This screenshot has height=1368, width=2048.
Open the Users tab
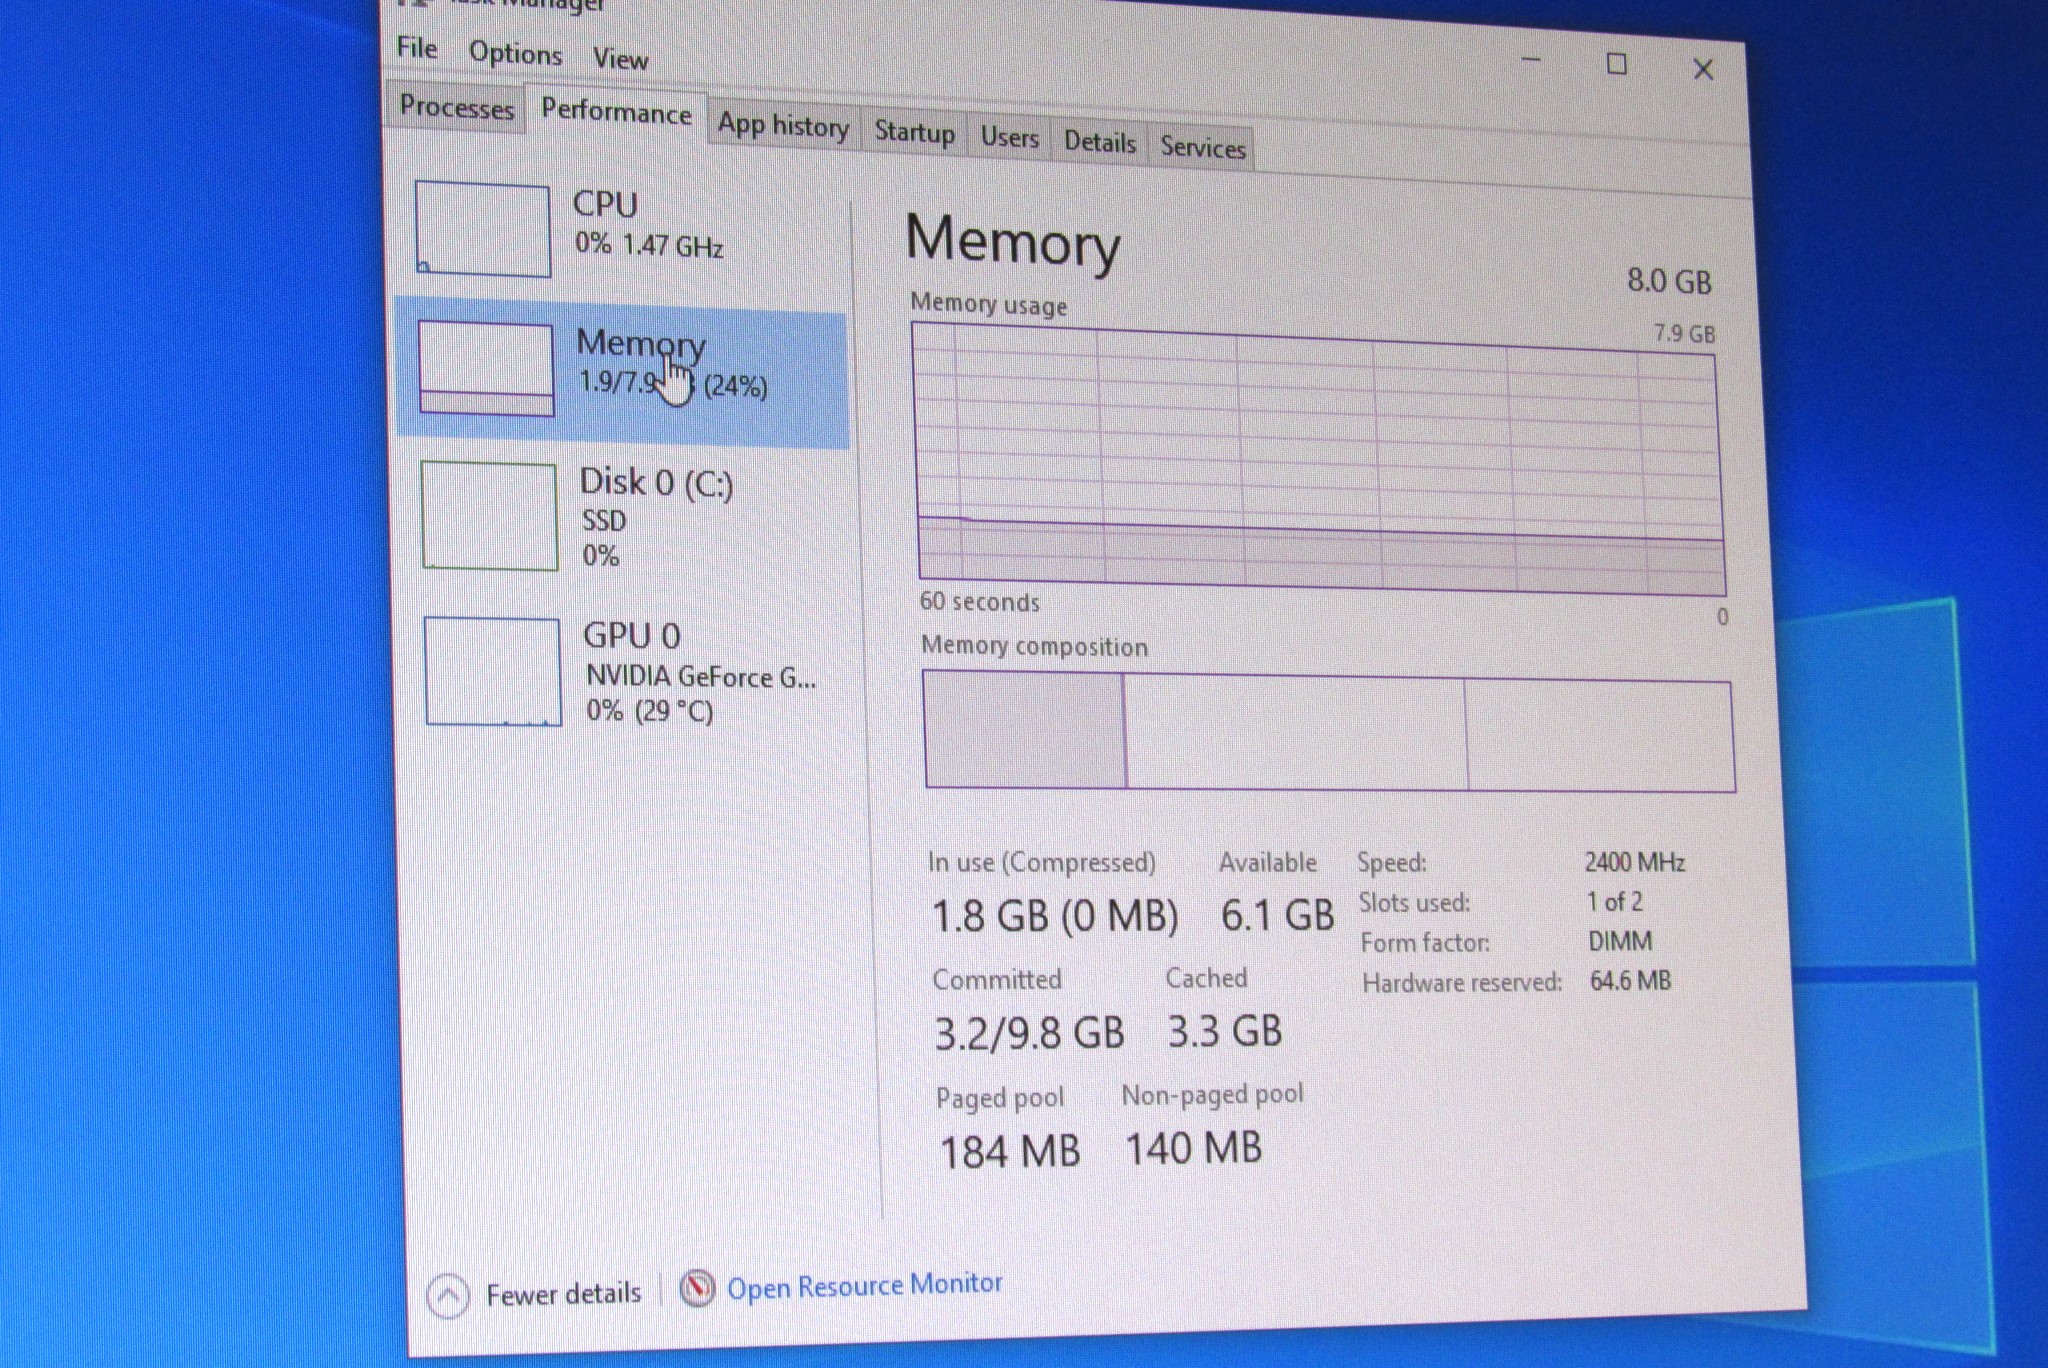[1009, 138]
